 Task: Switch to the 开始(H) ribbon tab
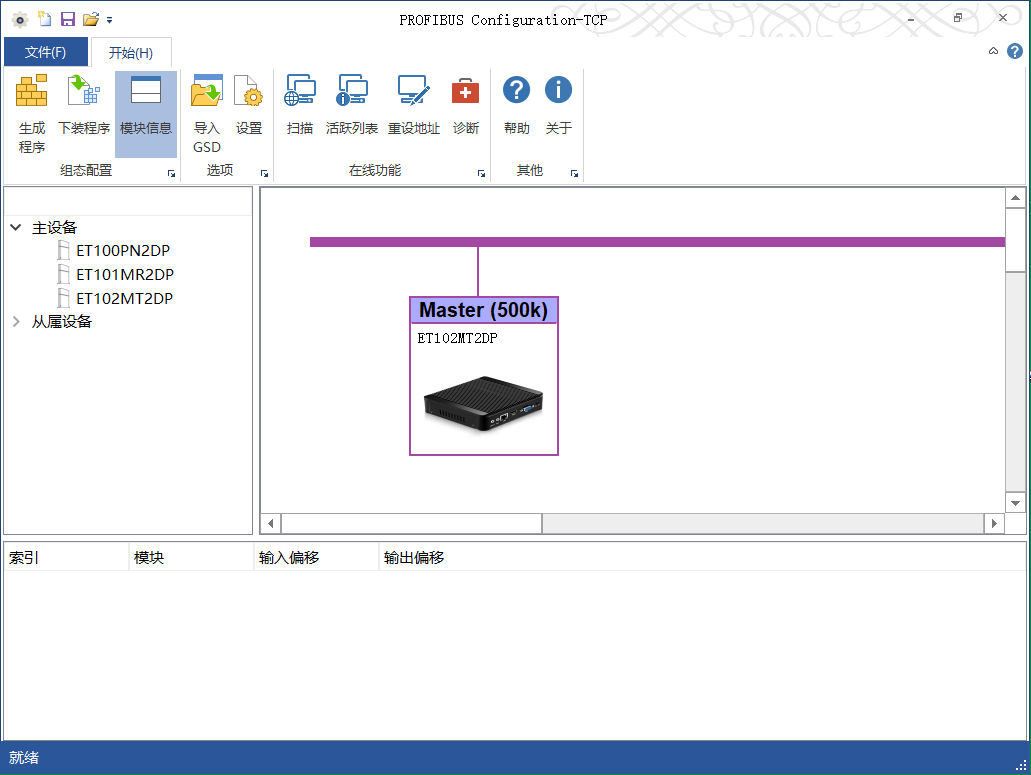131,52
